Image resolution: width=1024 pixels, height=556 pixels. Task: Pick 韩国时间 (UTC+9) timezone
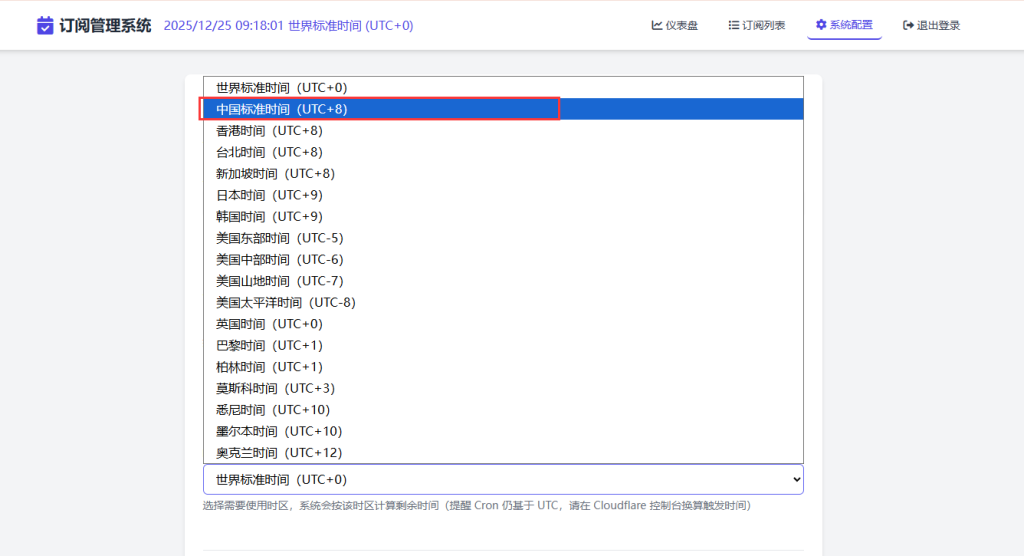point(269,217)
